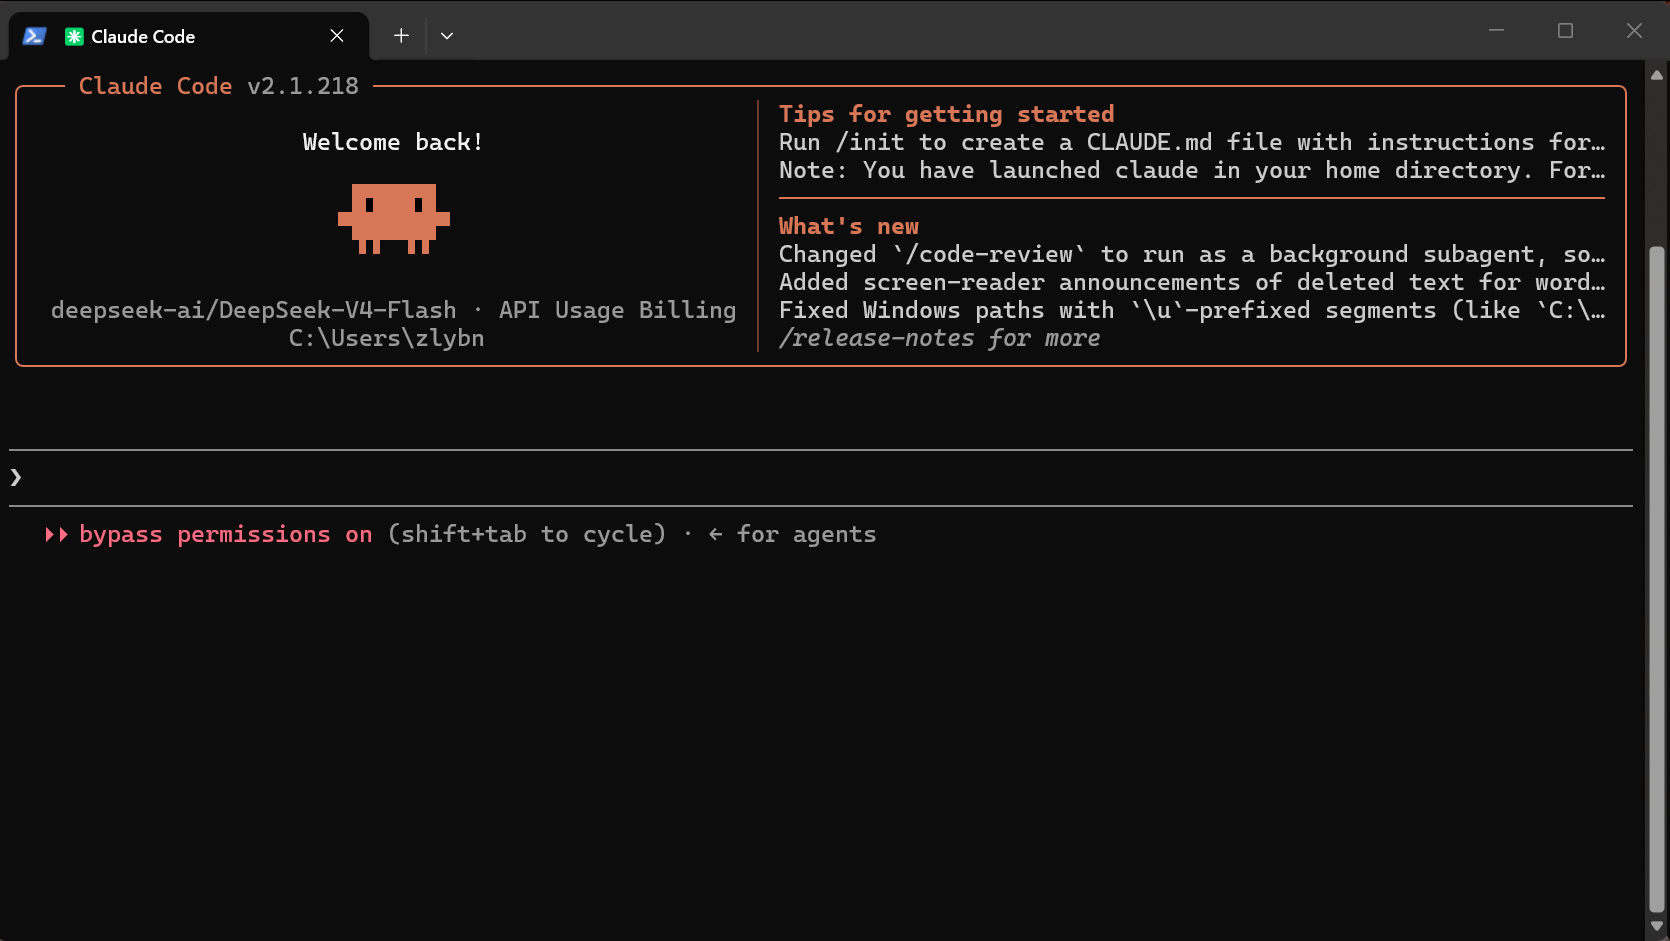Click the vertical scrollbar thumb
Viewport: 1670px width, 941px height.
pos(1657,578)
